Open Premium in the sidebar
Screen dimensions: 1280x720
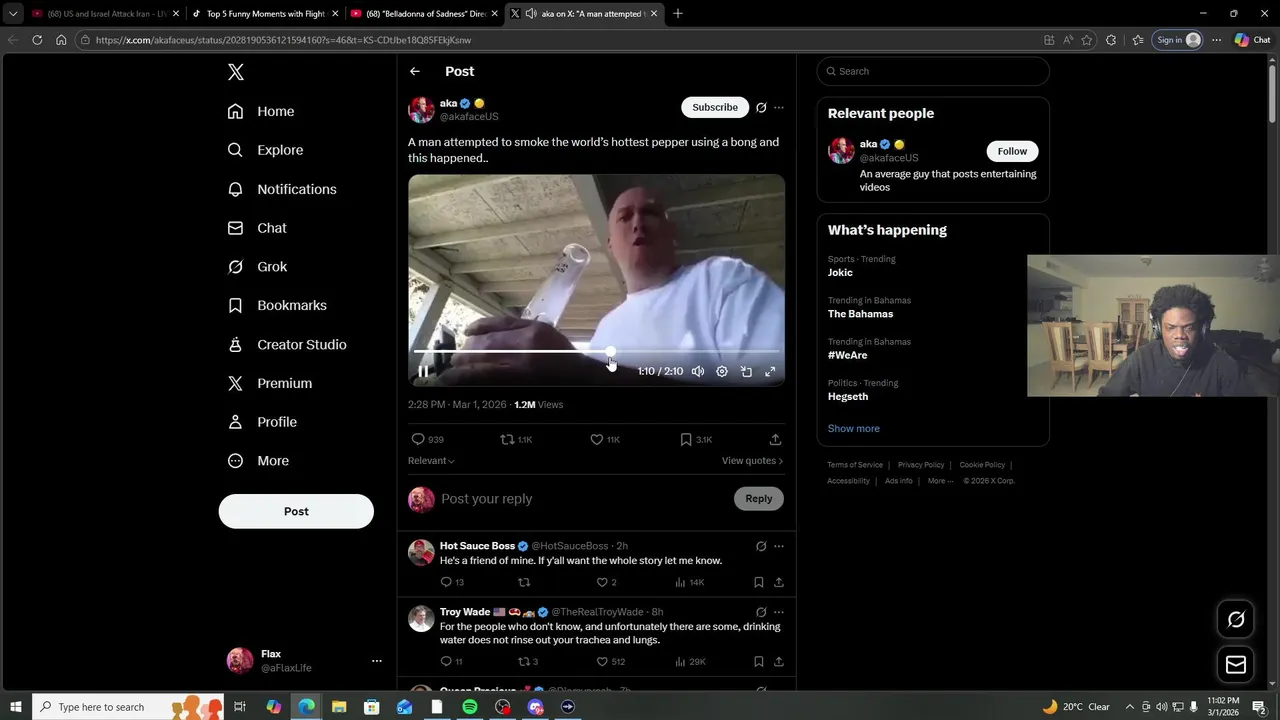(x=270, y=383)
